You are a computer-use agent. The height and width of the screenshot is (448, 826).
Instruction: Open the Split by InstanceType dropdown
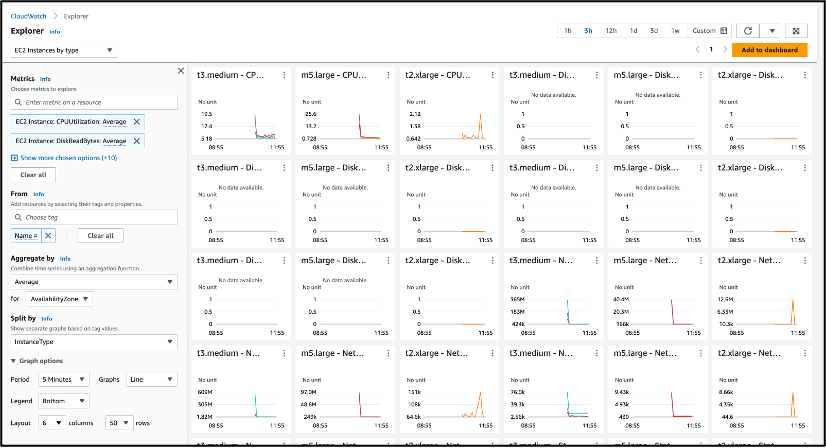93,341
